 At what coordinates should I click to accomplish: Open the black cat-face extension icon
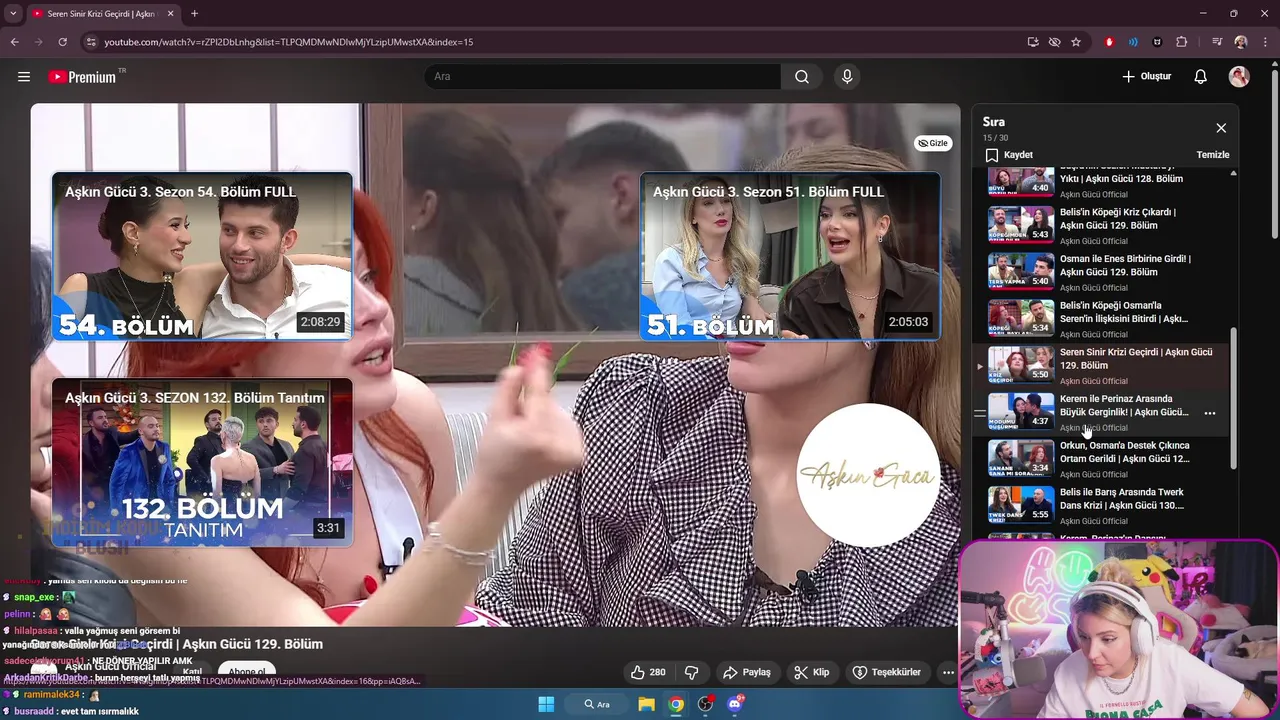(x=1157, y=42)
